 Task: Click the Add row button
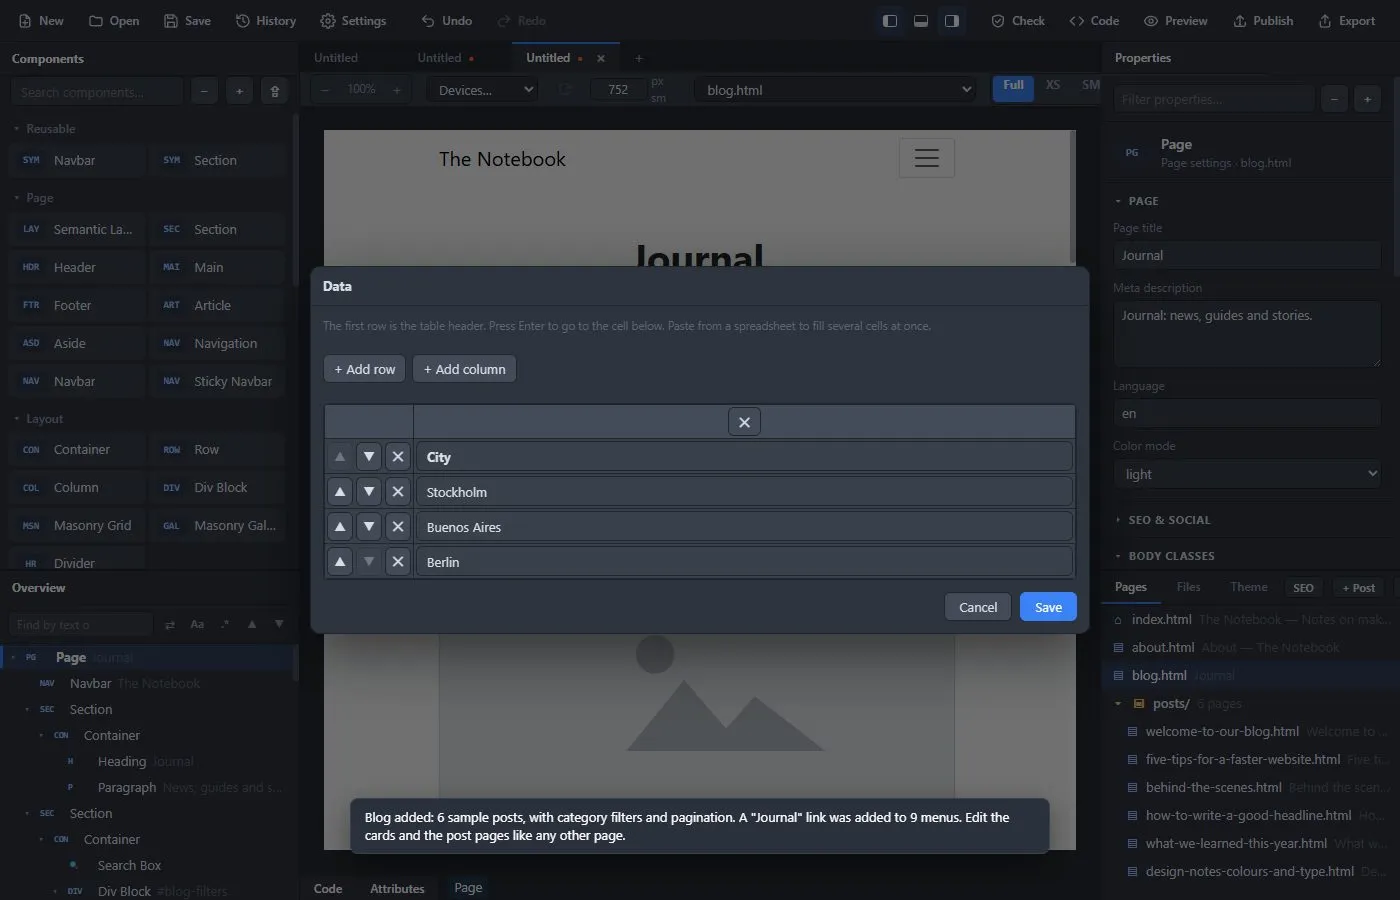click(365, 369)
